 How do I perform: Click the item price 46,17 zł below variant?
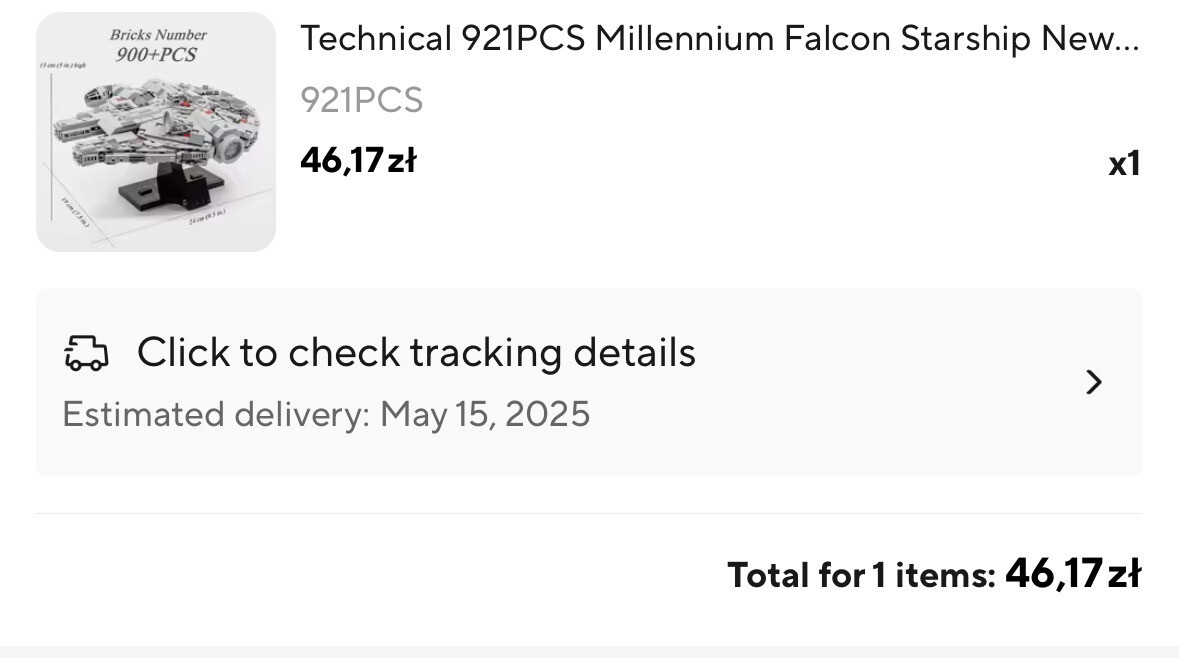tap(358, 160)
